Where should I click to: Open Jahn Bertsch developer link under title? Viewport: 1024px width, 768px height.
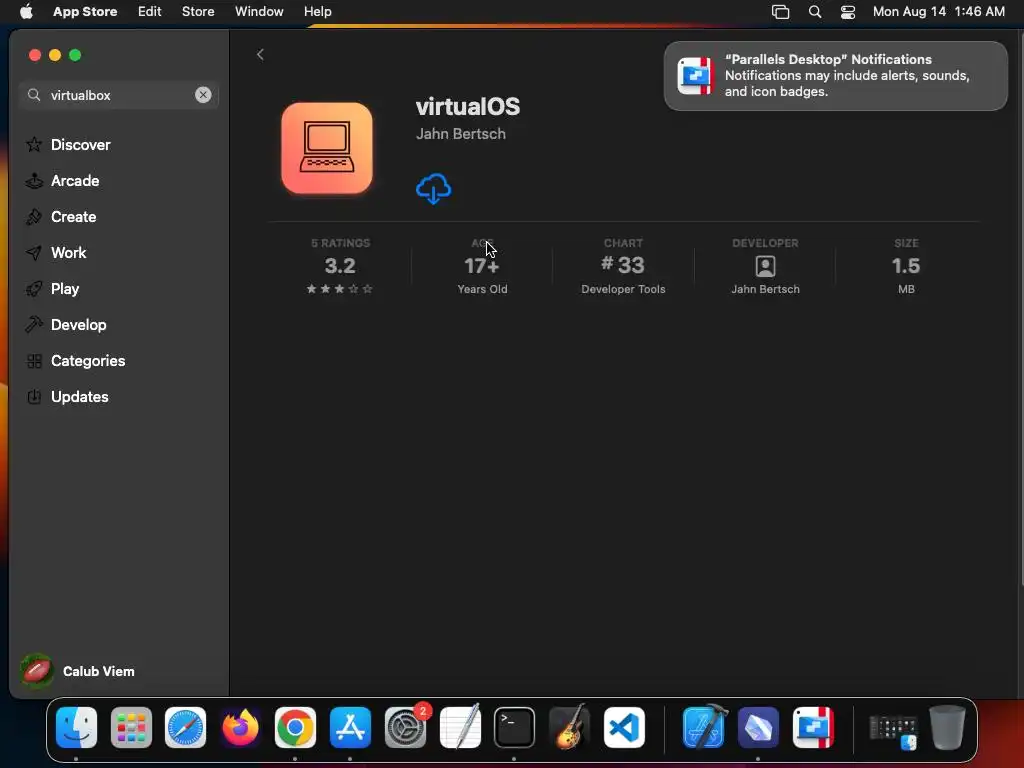(460, 134)
